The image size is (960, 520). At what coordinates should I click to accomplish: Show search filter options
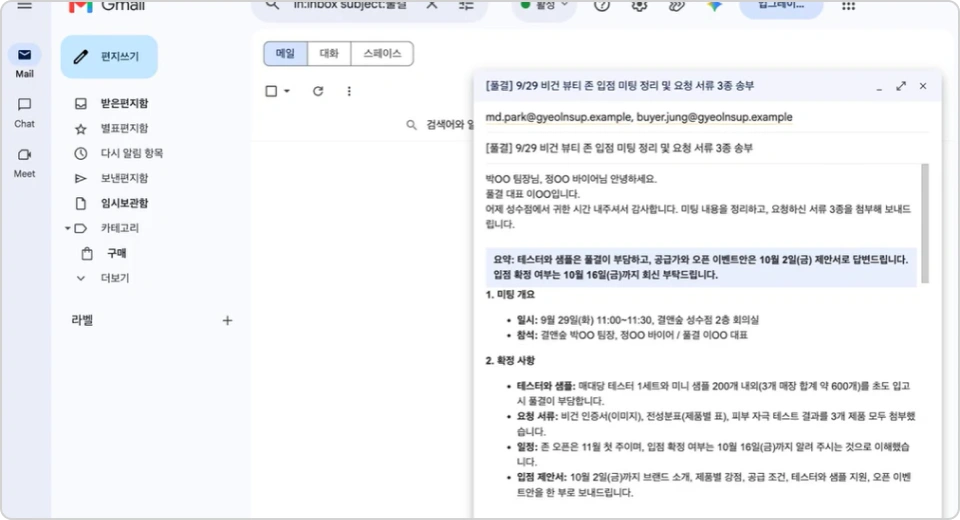click(467, 6)
